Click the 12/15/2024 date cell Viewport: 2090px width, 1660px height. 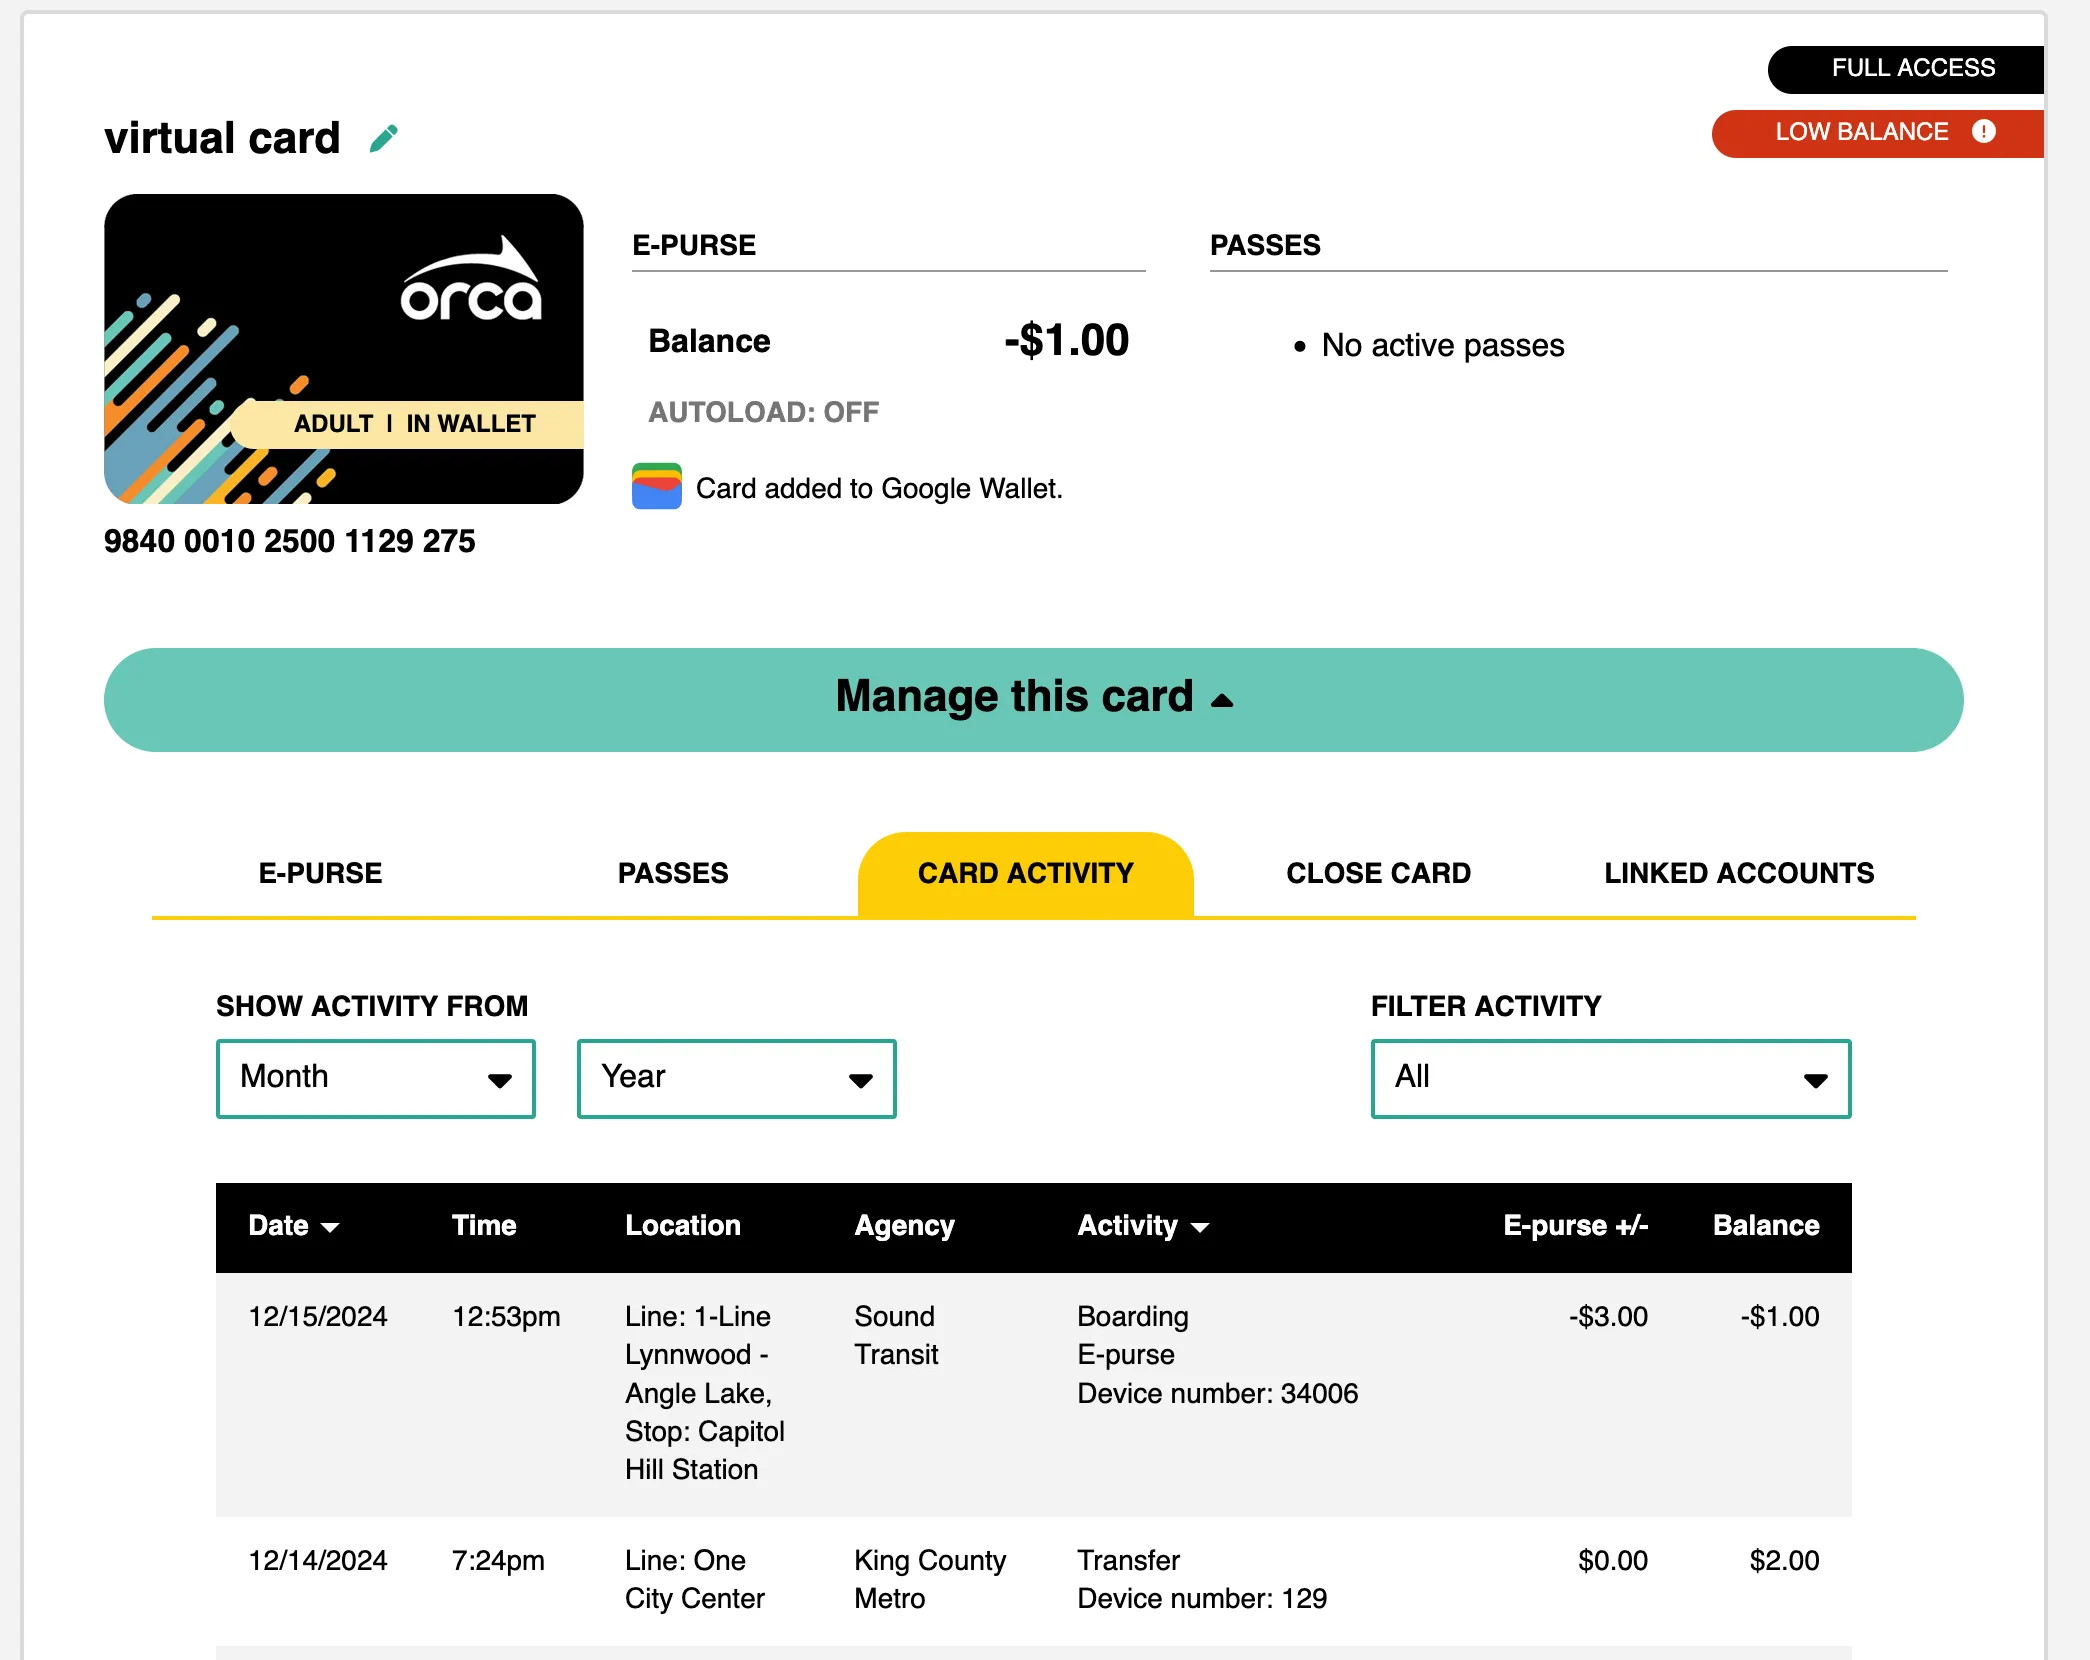pyautogui.click(x=318, y=1316)
